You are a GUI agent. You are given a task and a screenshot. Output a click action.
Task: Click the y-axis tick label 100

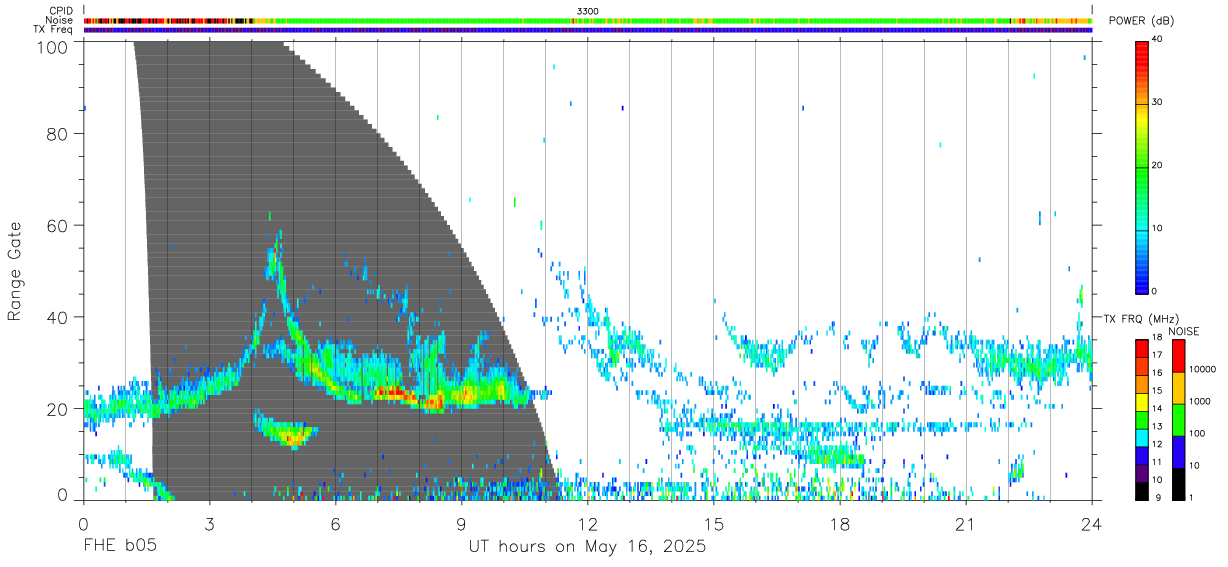point(54,46)
